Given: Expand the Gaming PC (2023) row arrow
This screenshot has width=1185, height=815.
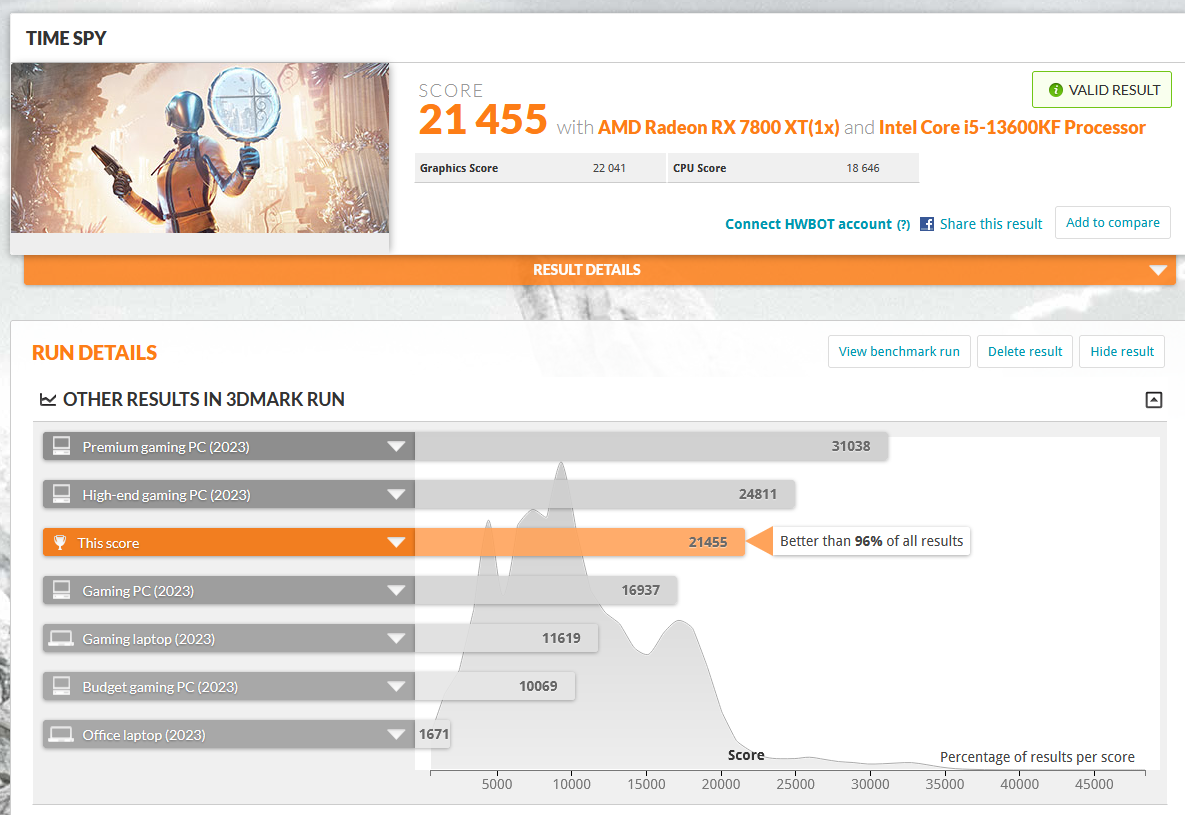Looking at the screenshot, I should click(396, 590).
